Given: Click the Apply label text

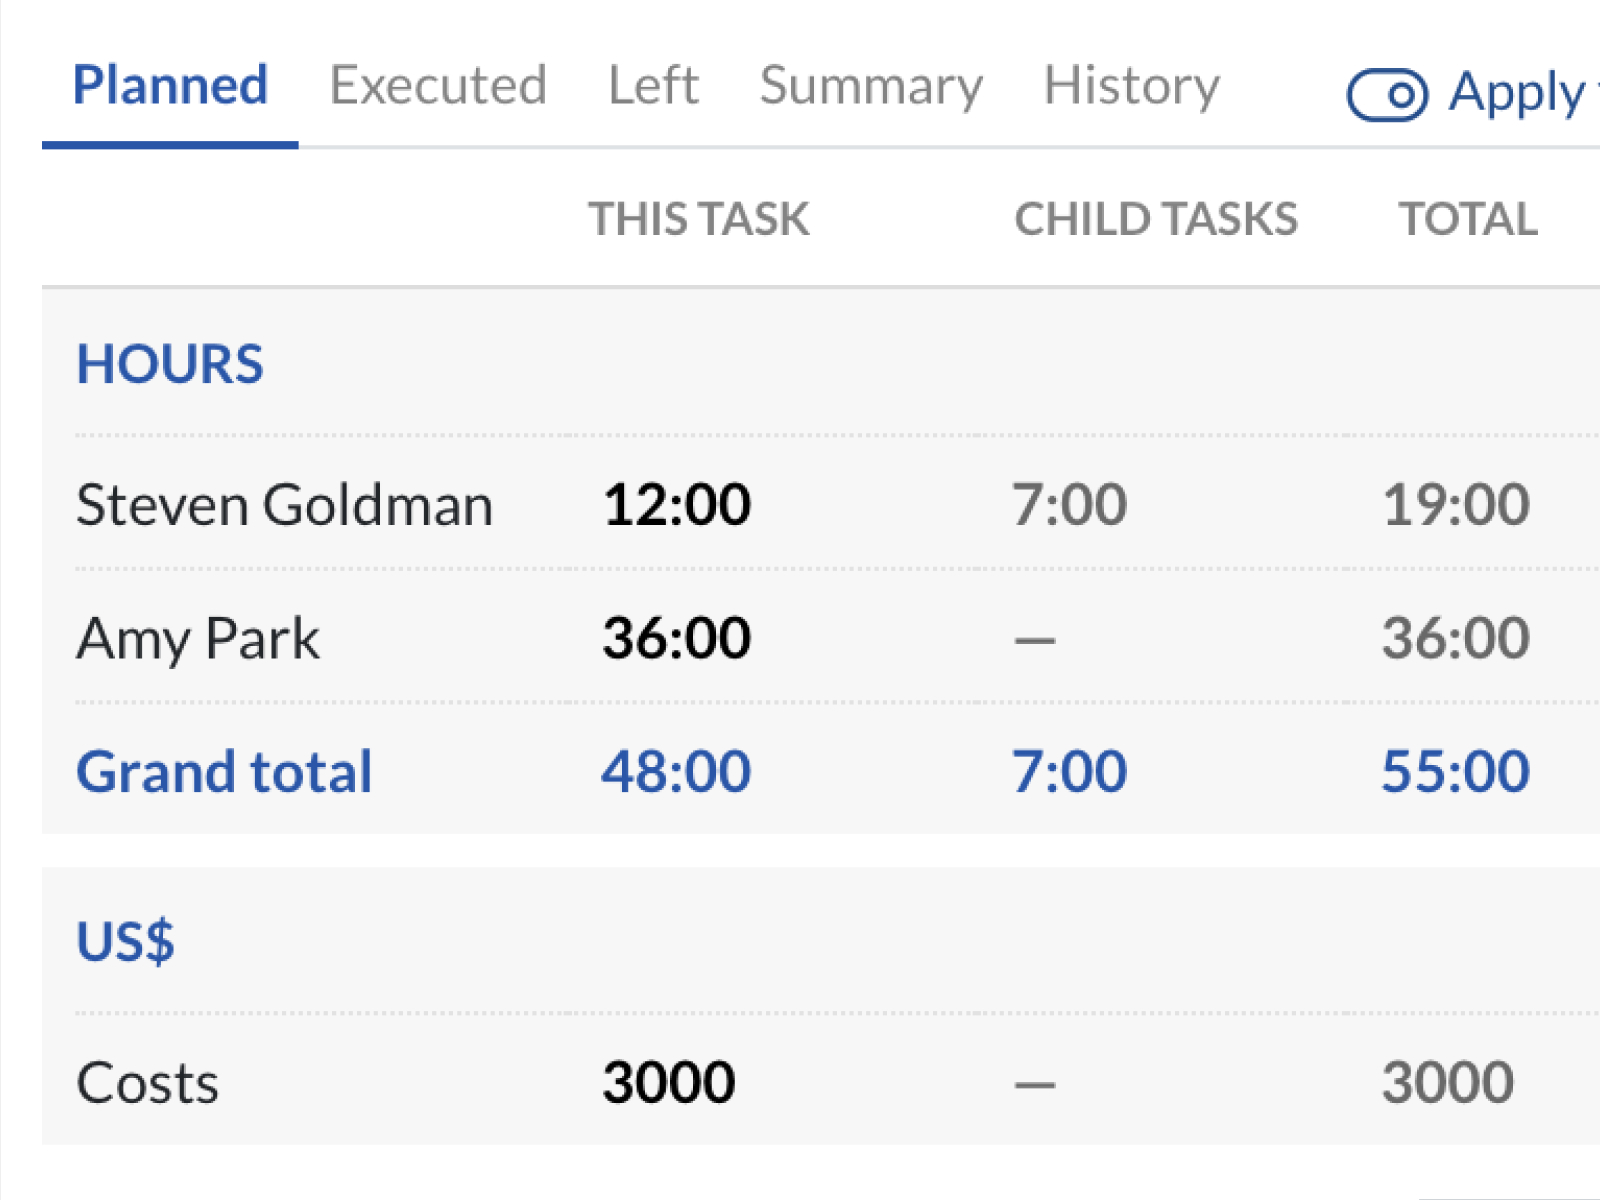Looking at the screenshot, I should (1517, 93).
